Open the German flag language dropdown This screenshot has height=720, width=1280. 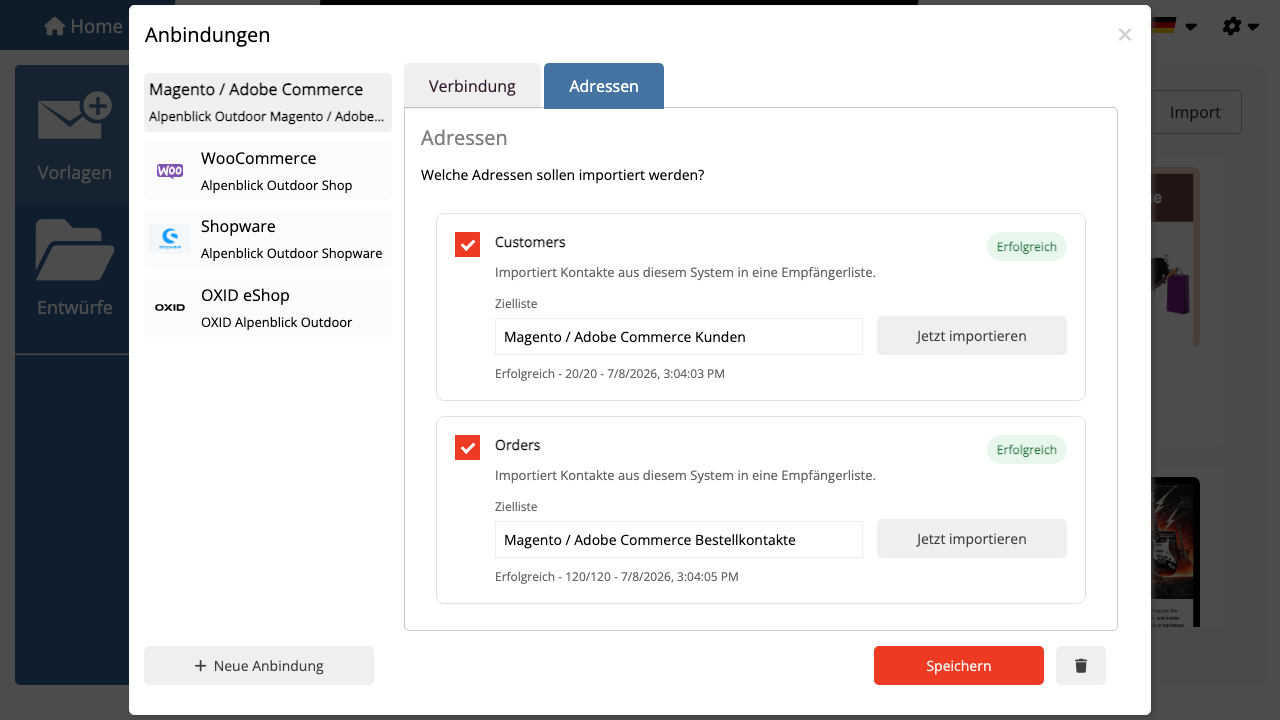pyautogui.click(x=1173, y=26)
